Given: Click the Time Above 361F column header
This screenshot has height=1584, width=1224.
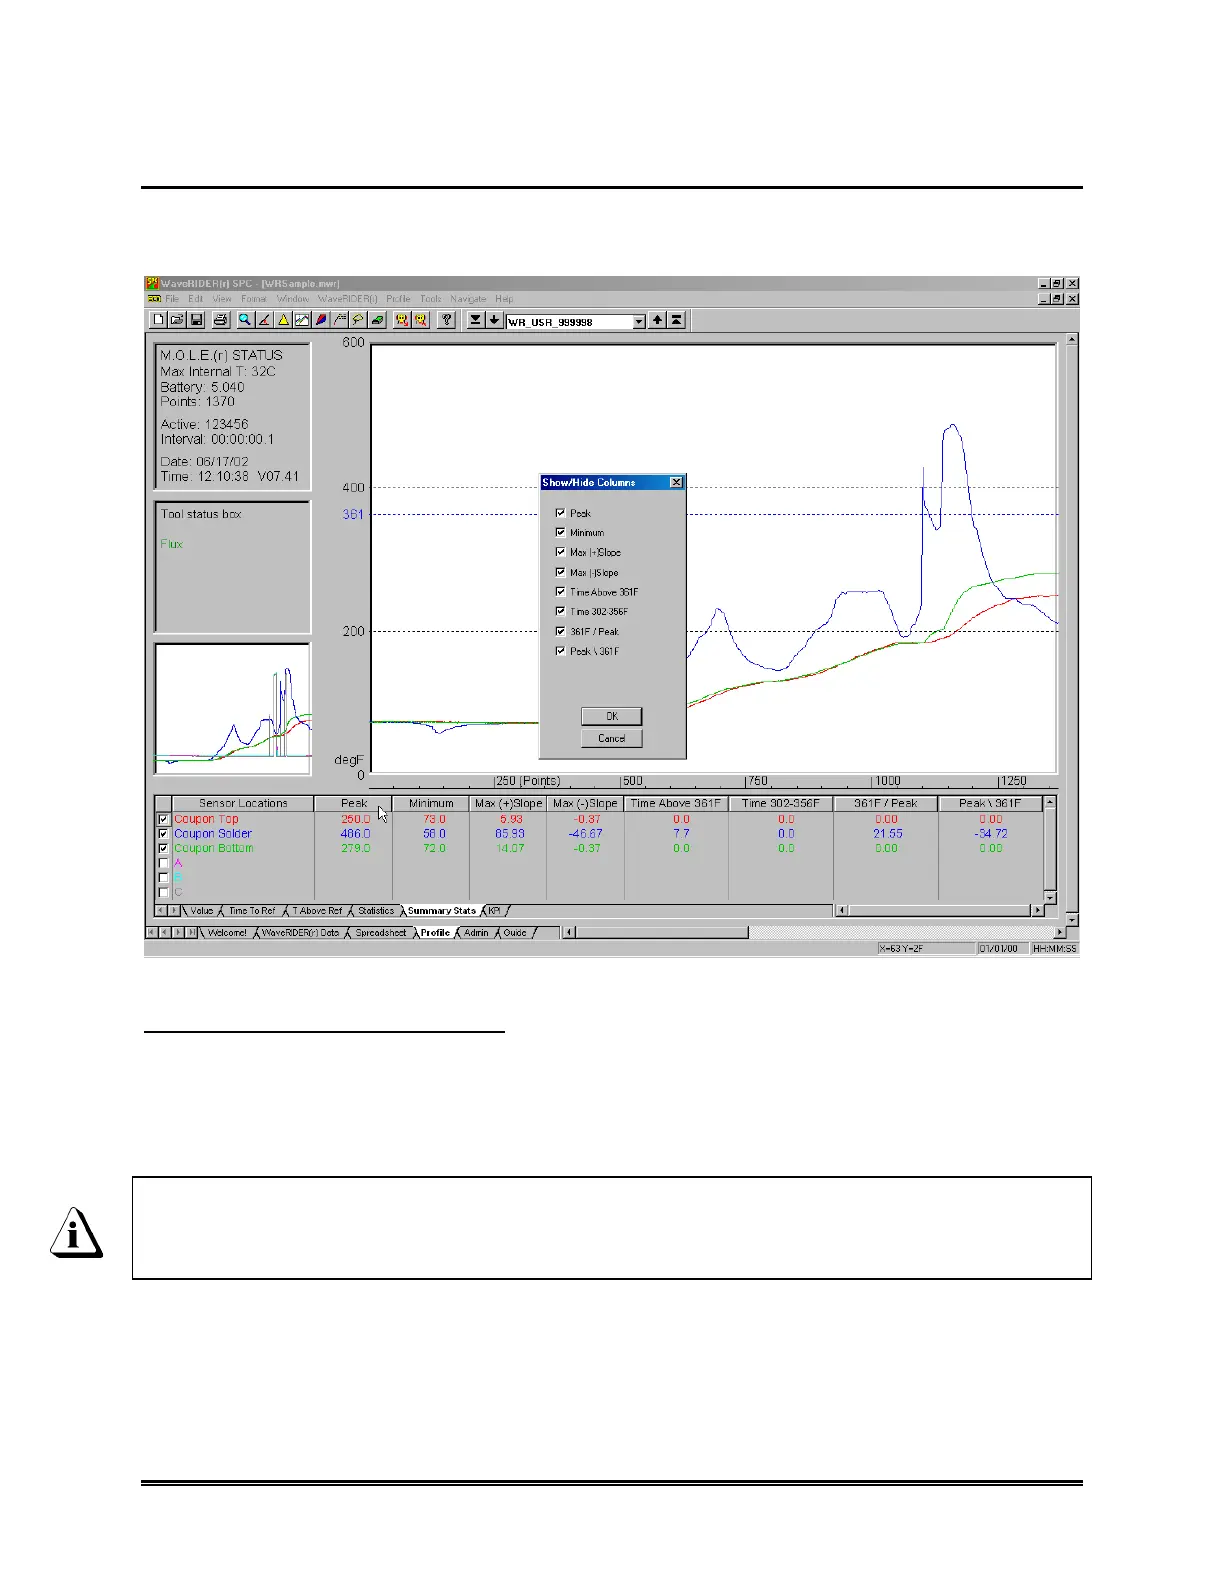Looking at the screenshot, I should click(676, 803).
